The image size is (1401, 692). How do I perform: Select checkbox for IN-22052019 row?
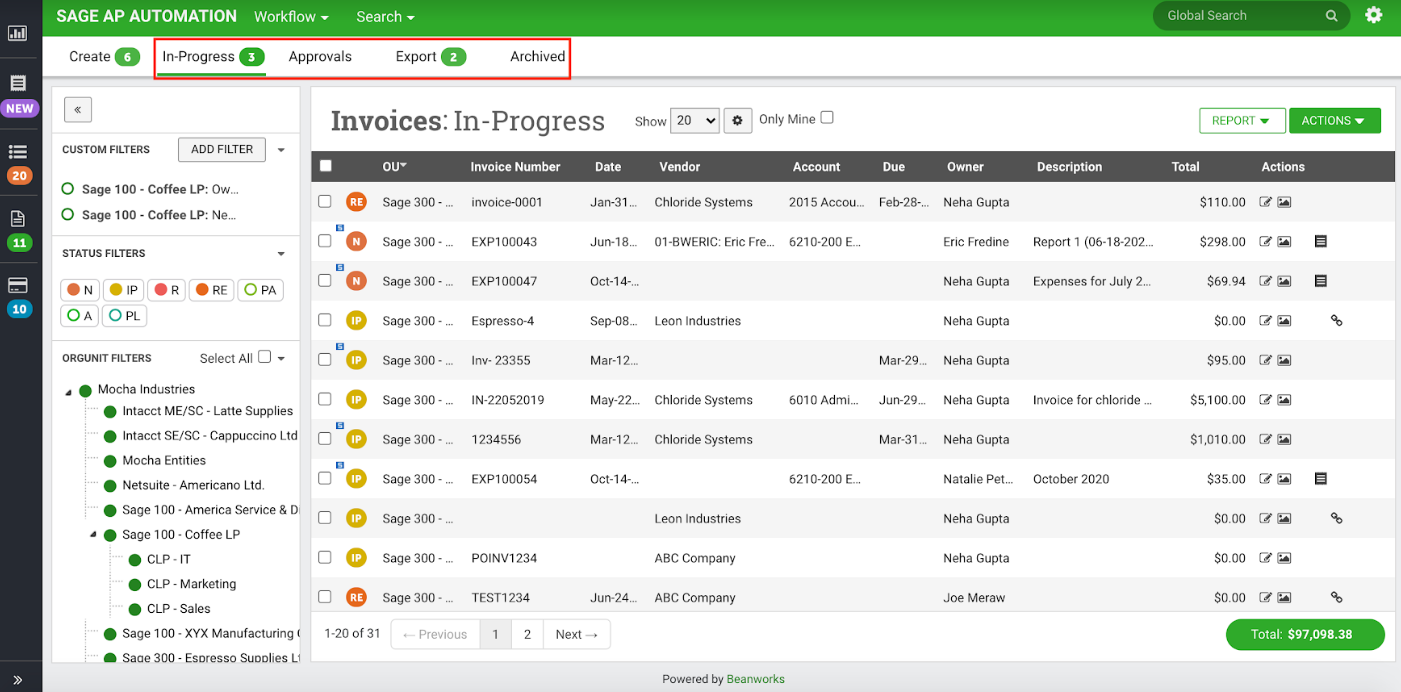pyautogui.click(x=325, y=399)
